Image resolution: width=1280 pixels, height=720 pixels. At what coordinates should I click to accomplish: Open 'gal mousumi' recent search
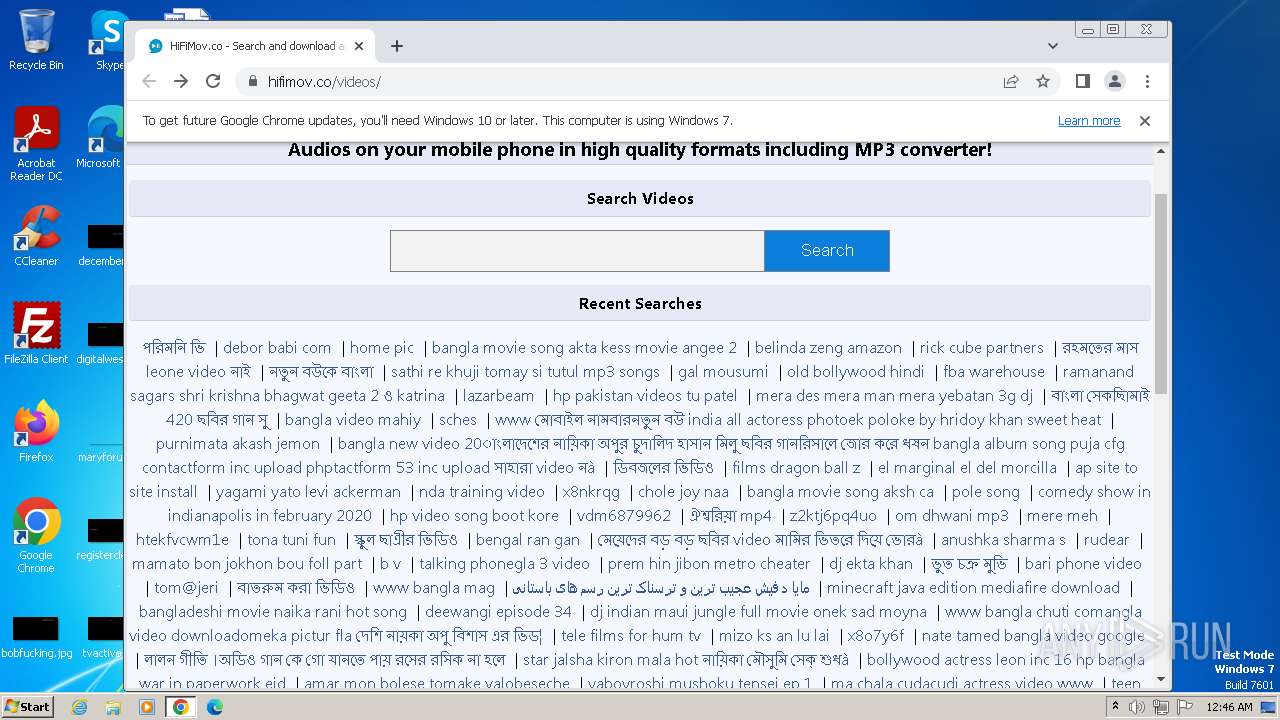(723, 372)
